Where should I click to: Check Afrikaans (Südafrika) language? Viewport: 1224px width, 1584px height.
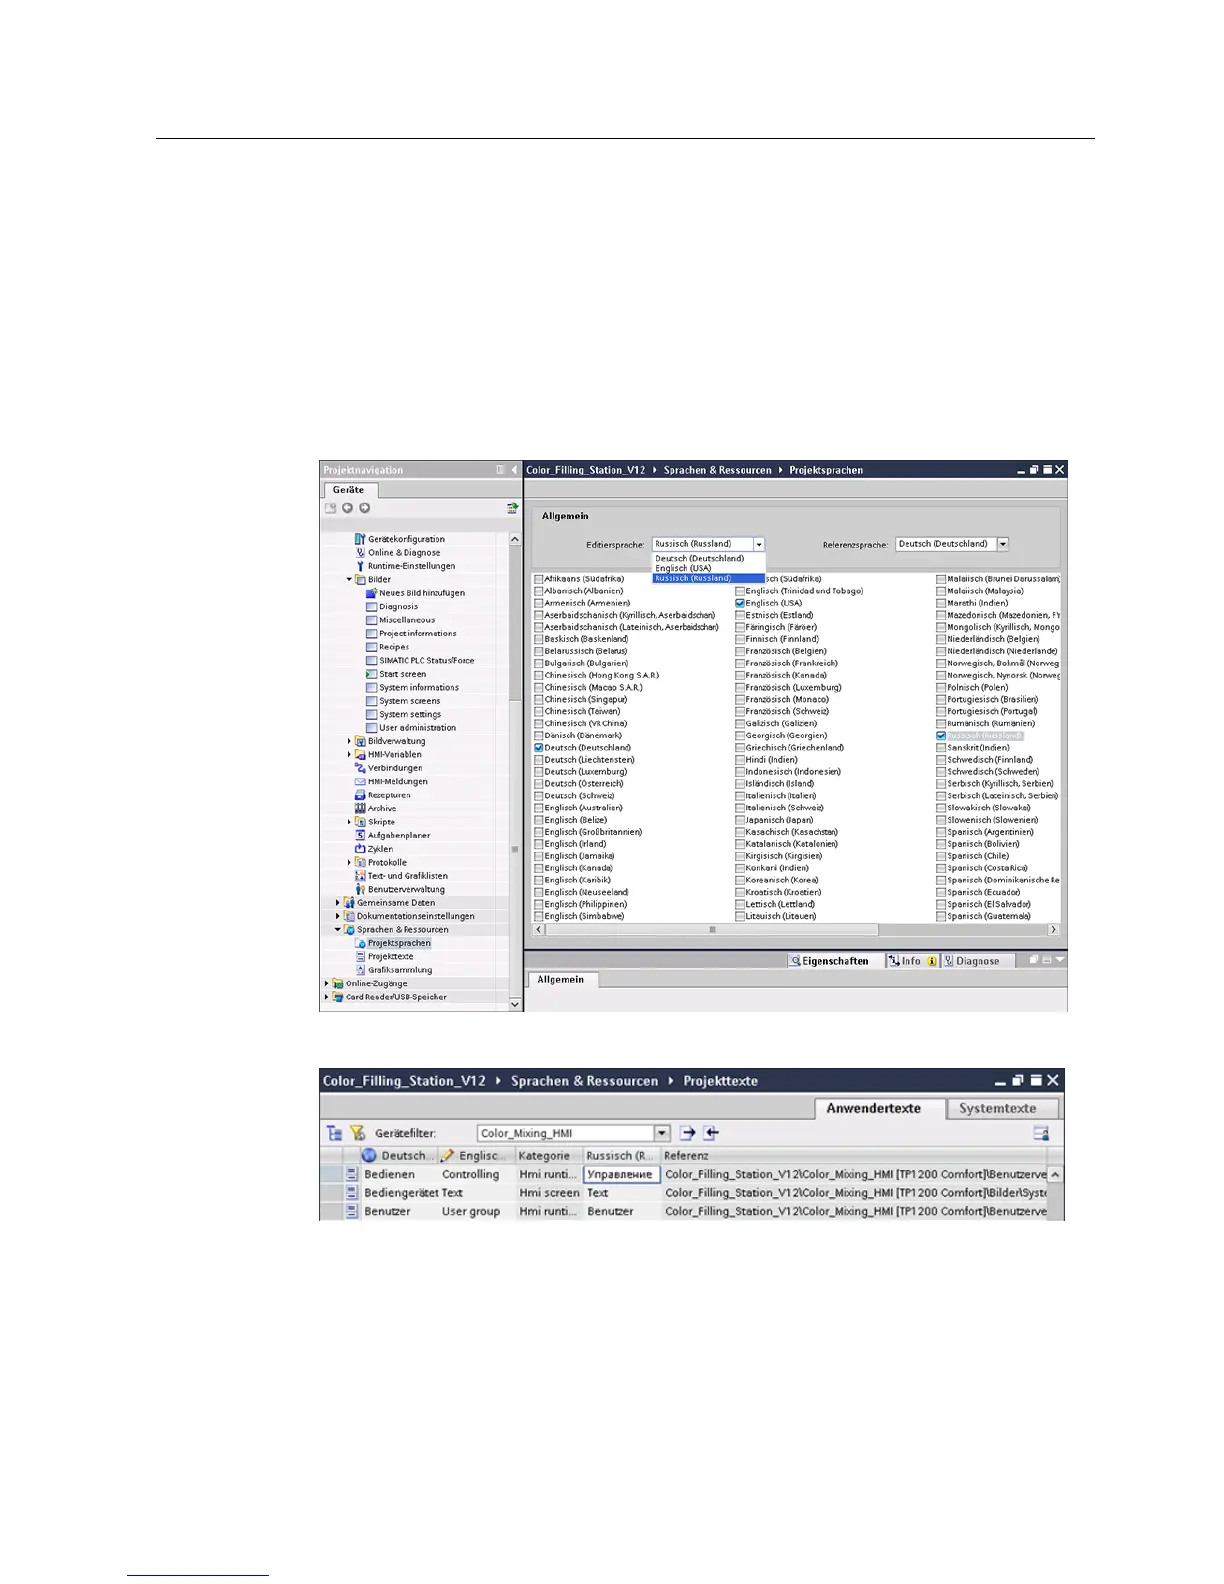(539, 579)
